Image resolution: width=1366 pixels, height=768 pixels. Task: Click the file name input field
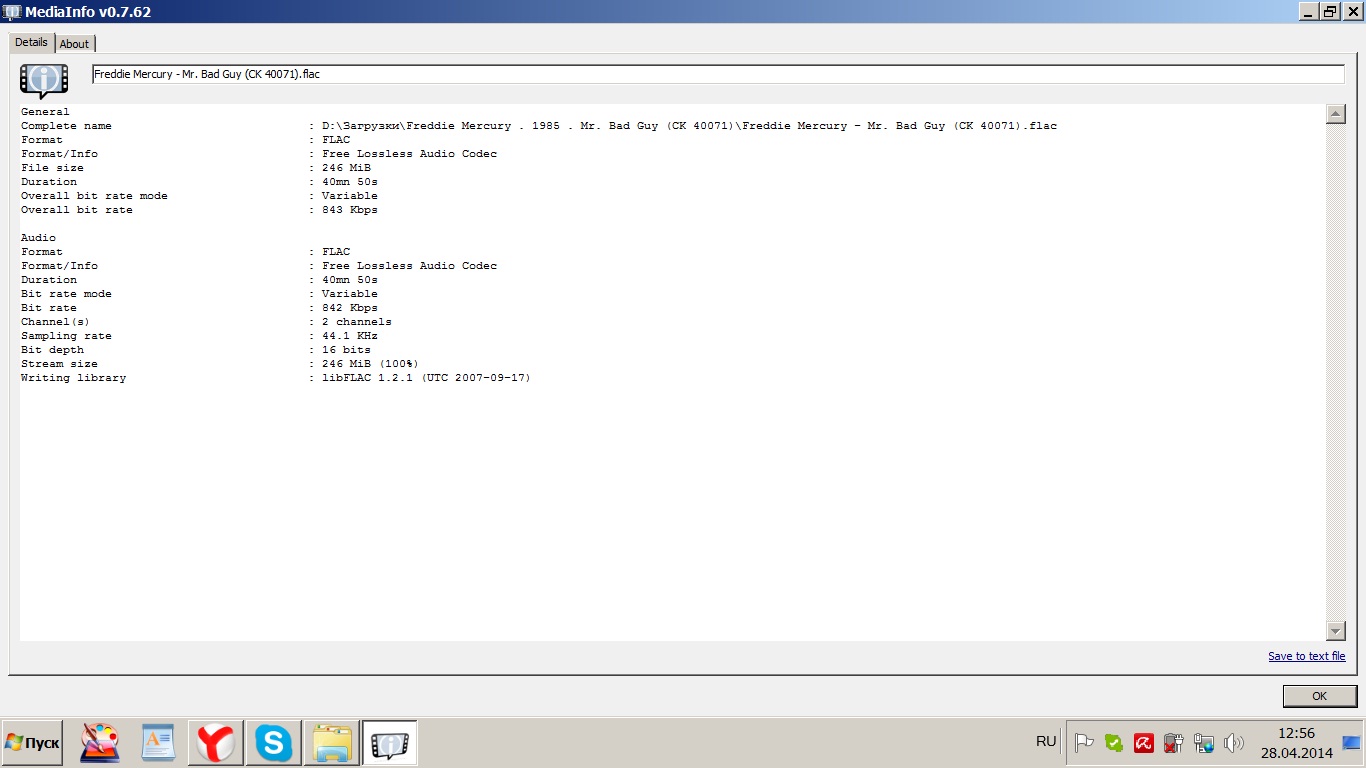(x=718, y=74)
